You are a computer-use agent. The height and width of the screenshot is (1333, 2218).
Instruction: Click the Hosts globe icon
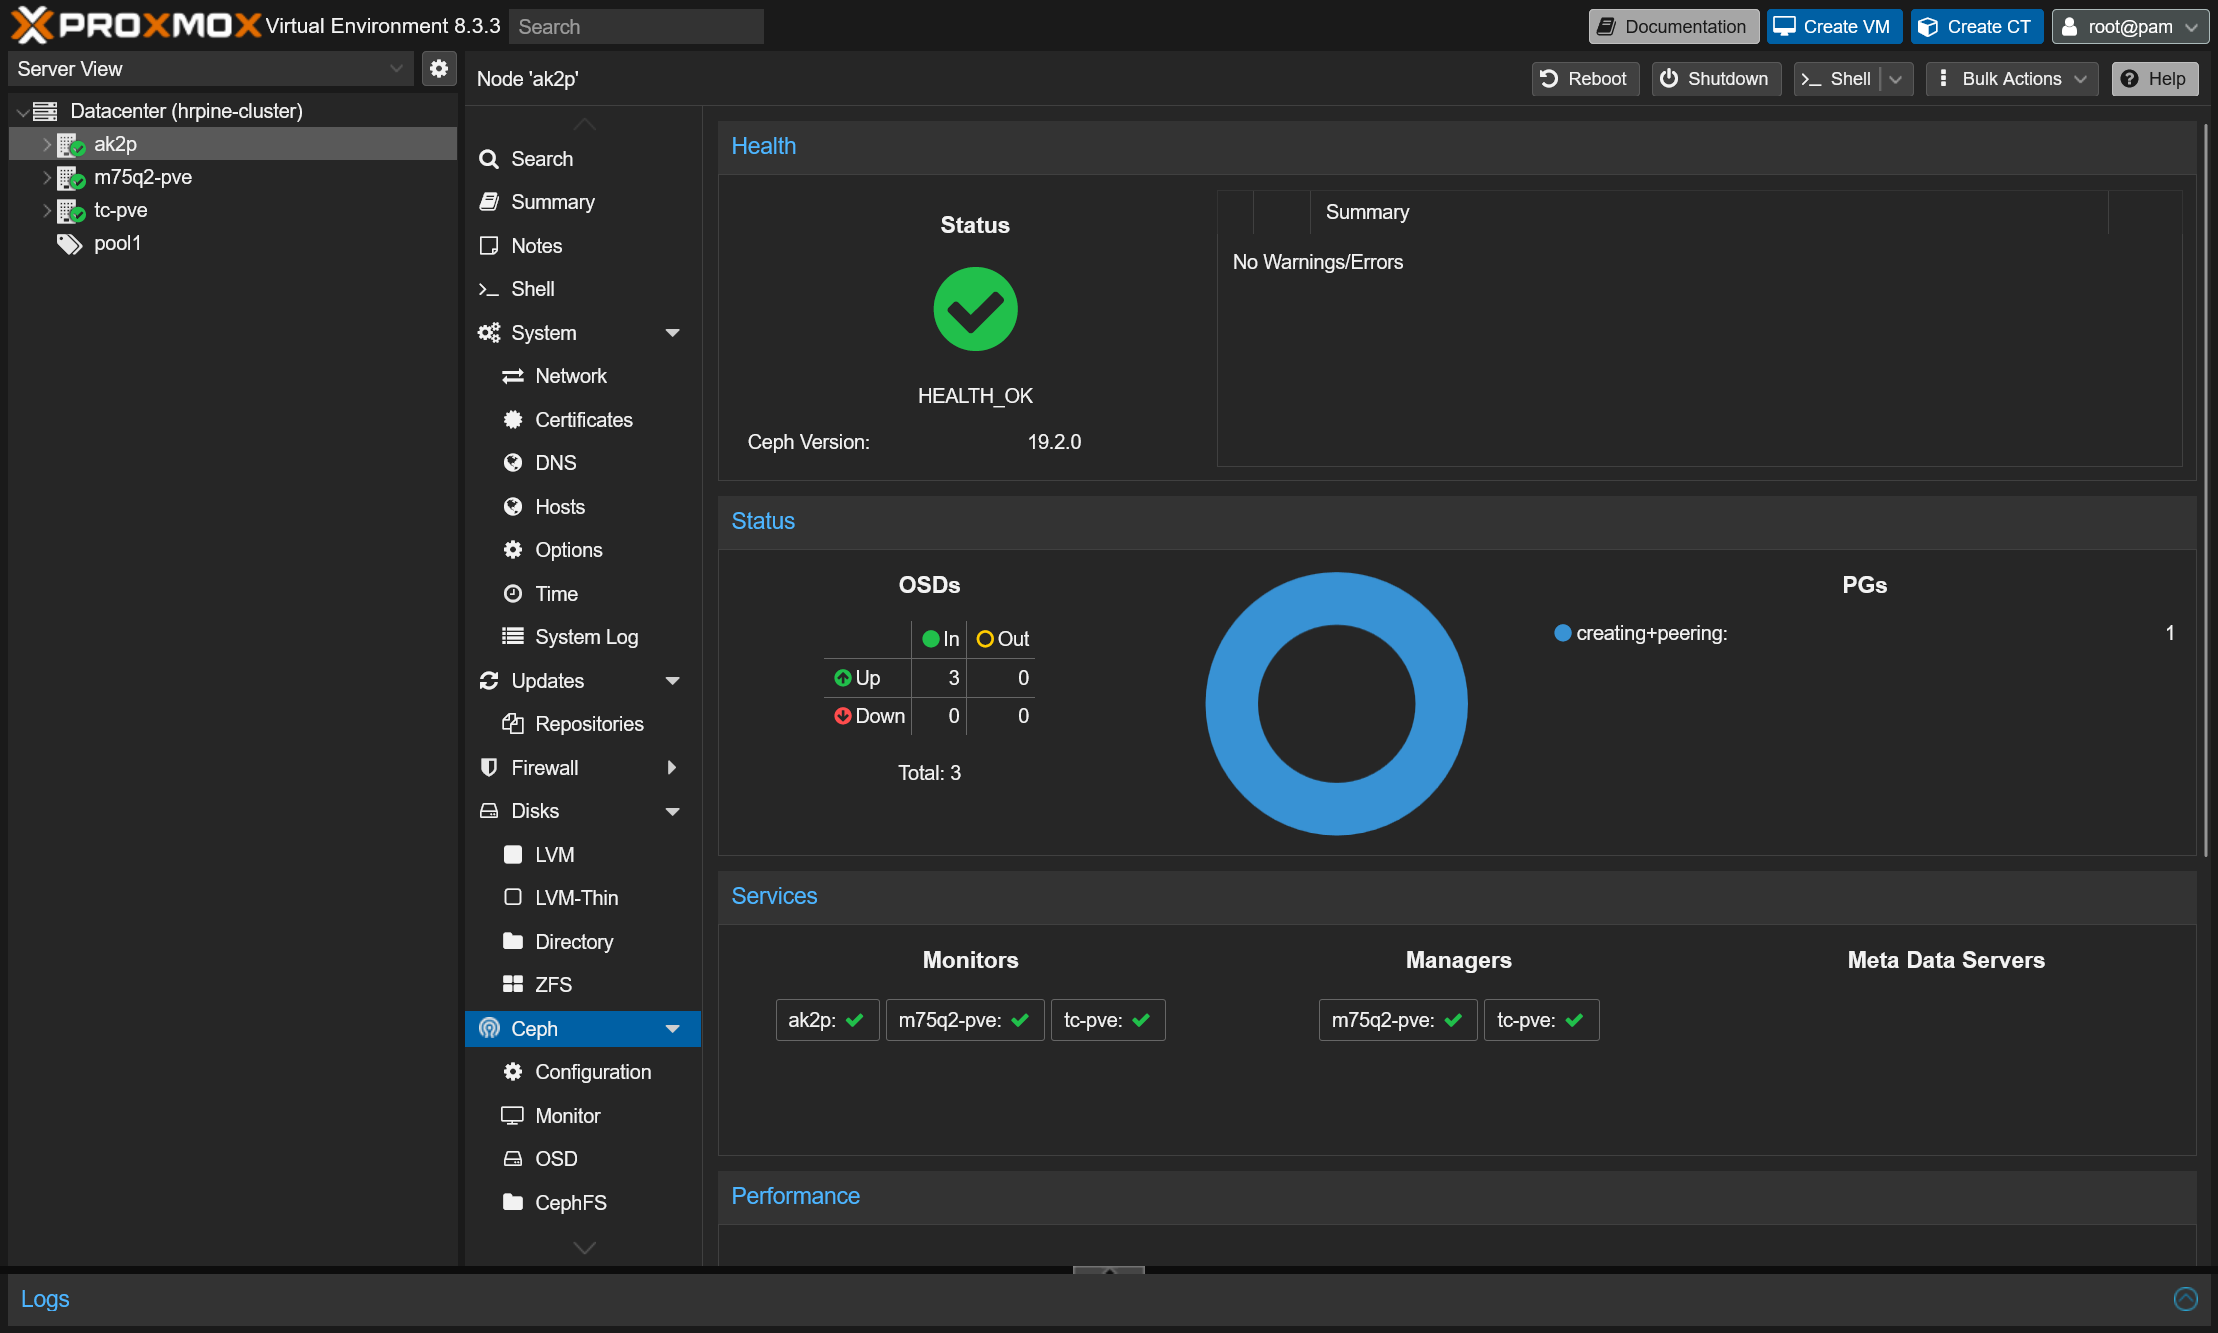pyautogui.click(x=513, y=507)
